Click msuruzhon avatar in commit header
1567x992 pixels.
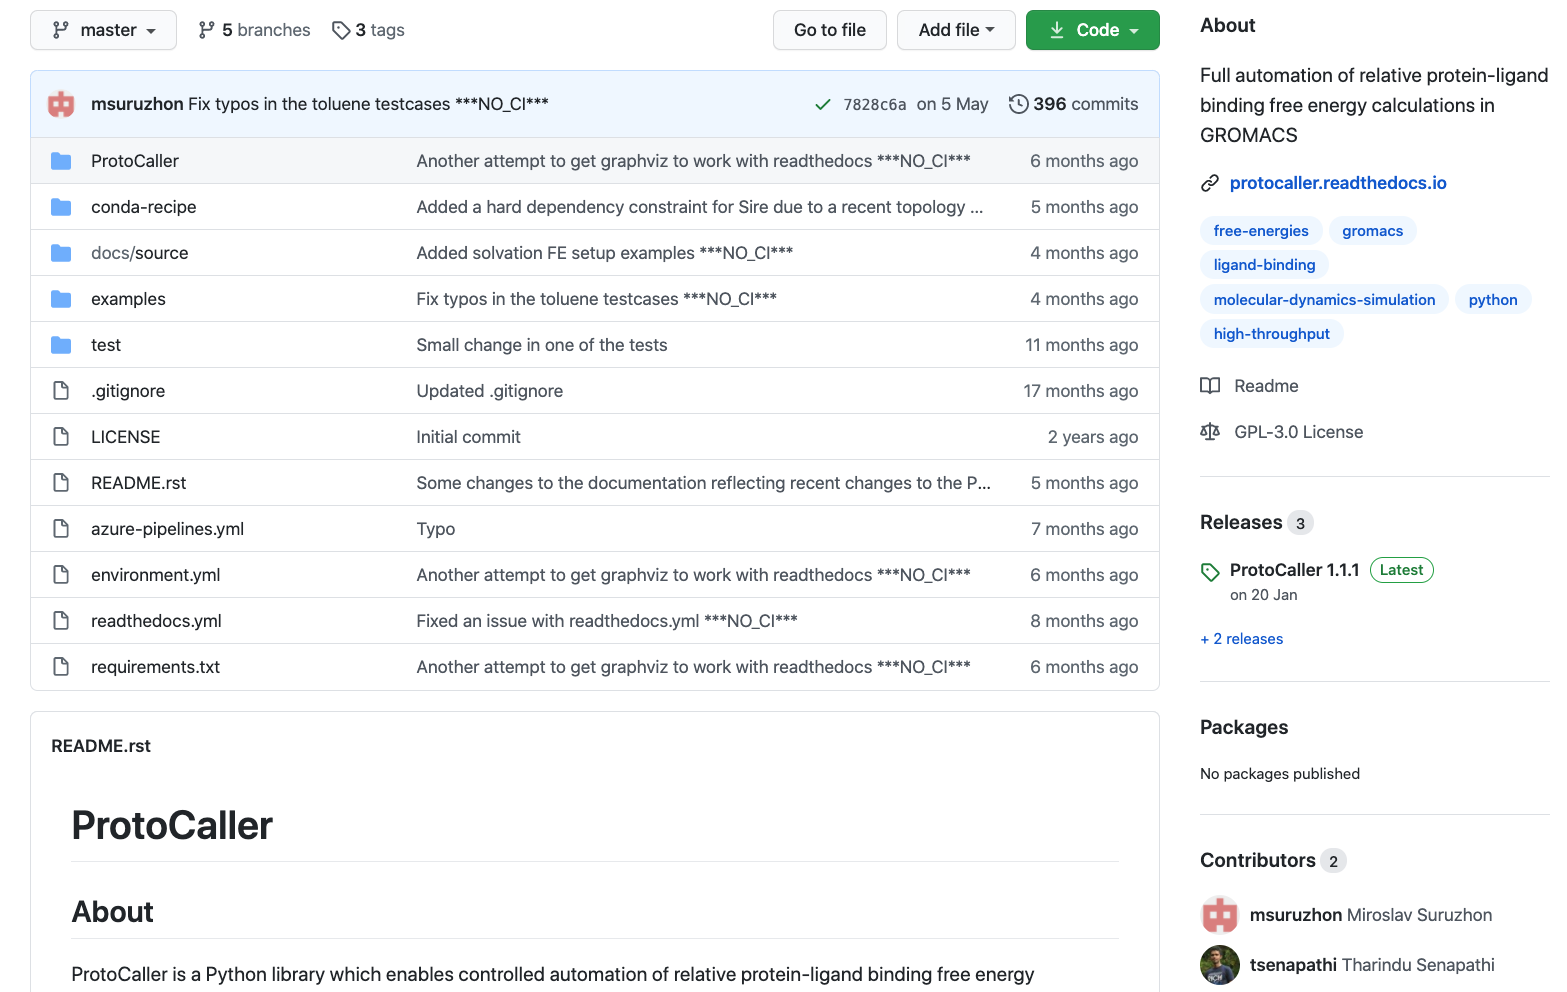[x=62, y=104]
